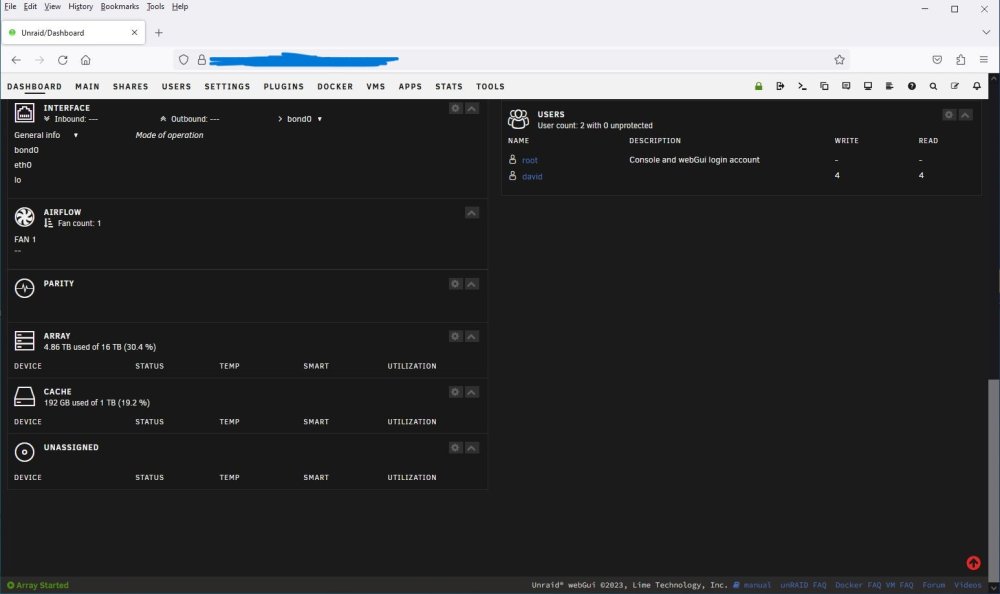Open the Tools navigation tab
Viewport: 1000px width, 594px height.
point(490,87)
